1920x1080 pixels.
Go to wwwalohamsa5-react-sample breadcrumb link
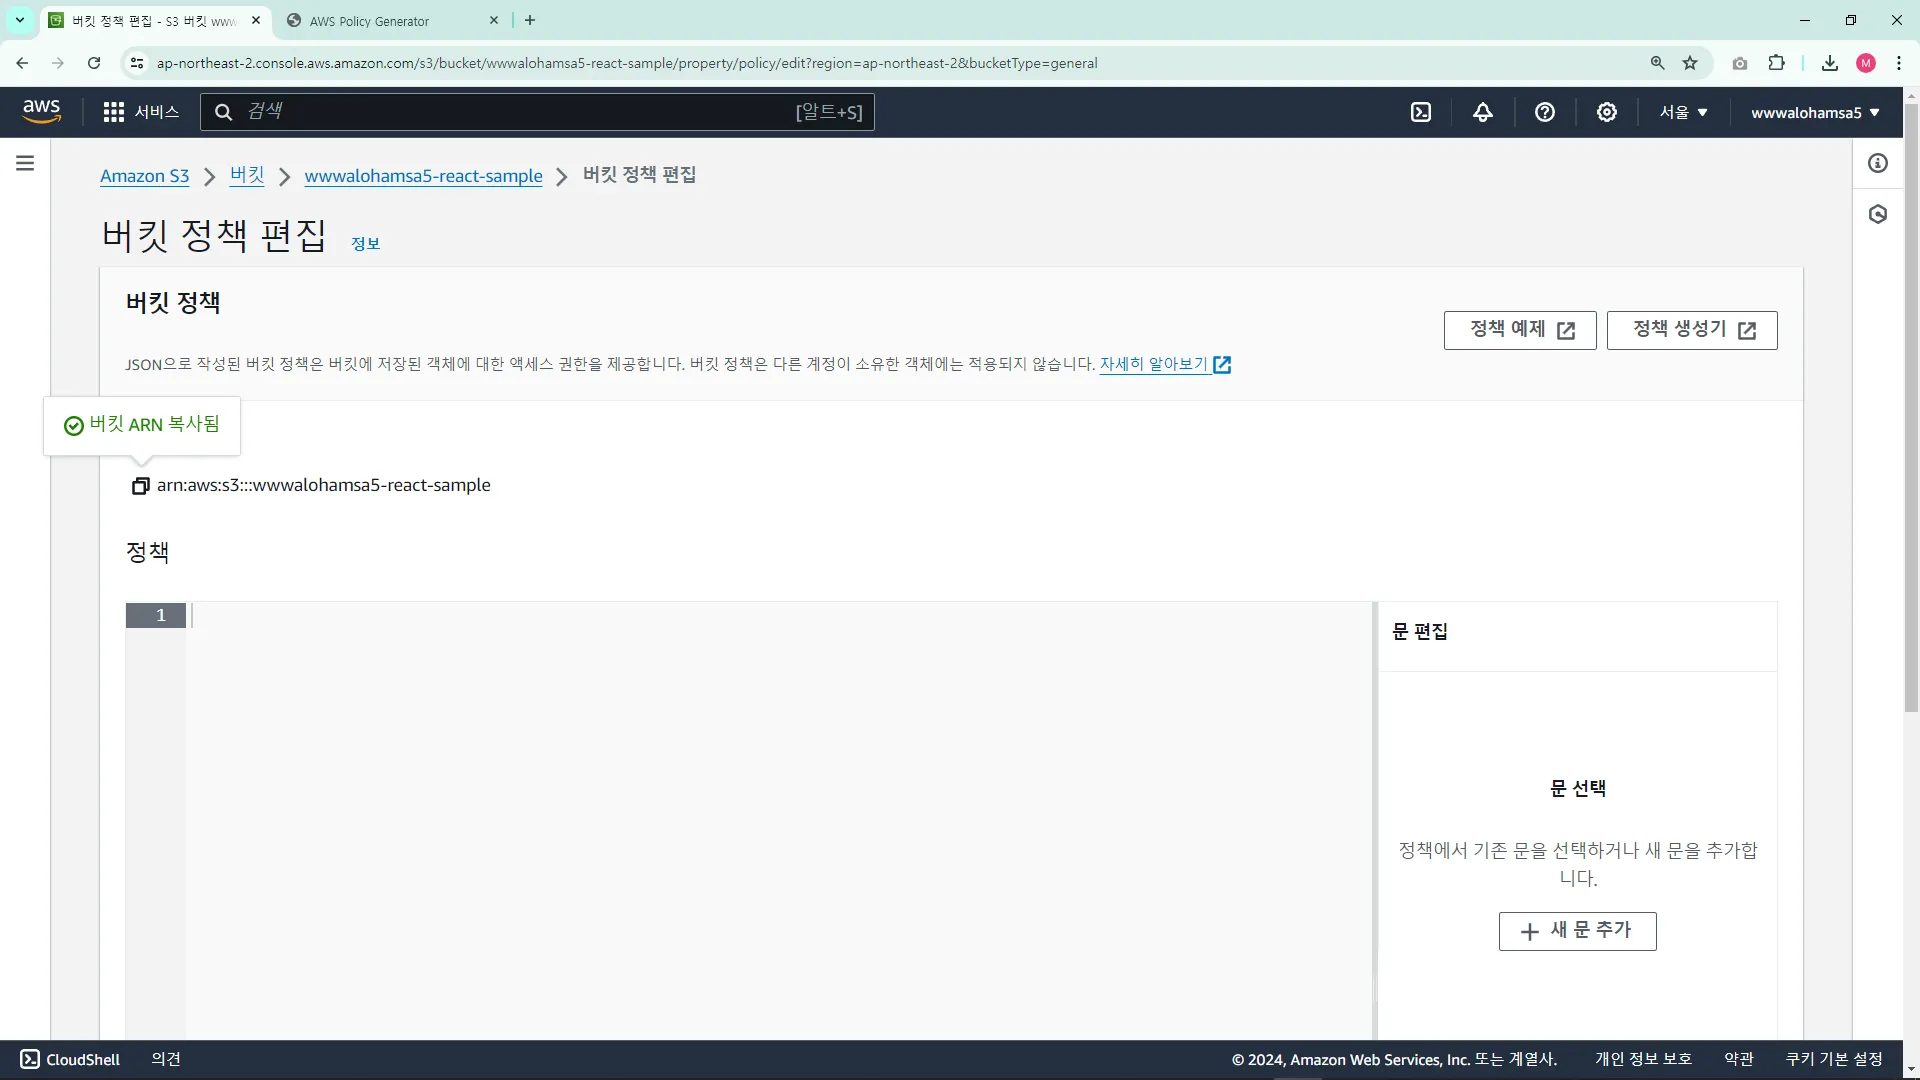[423, 176]
